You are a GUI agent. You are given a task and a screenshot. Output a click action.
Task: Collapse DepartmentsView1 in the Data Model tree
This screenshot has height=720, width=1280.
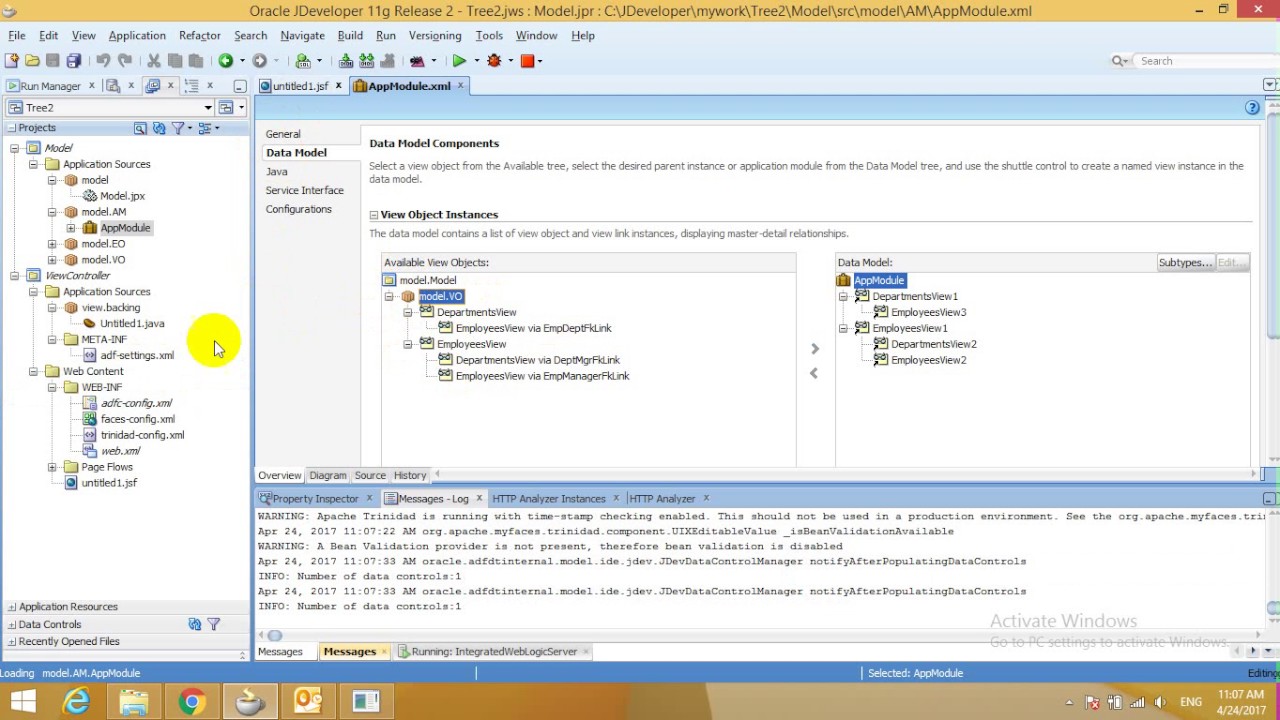(843, 297)
